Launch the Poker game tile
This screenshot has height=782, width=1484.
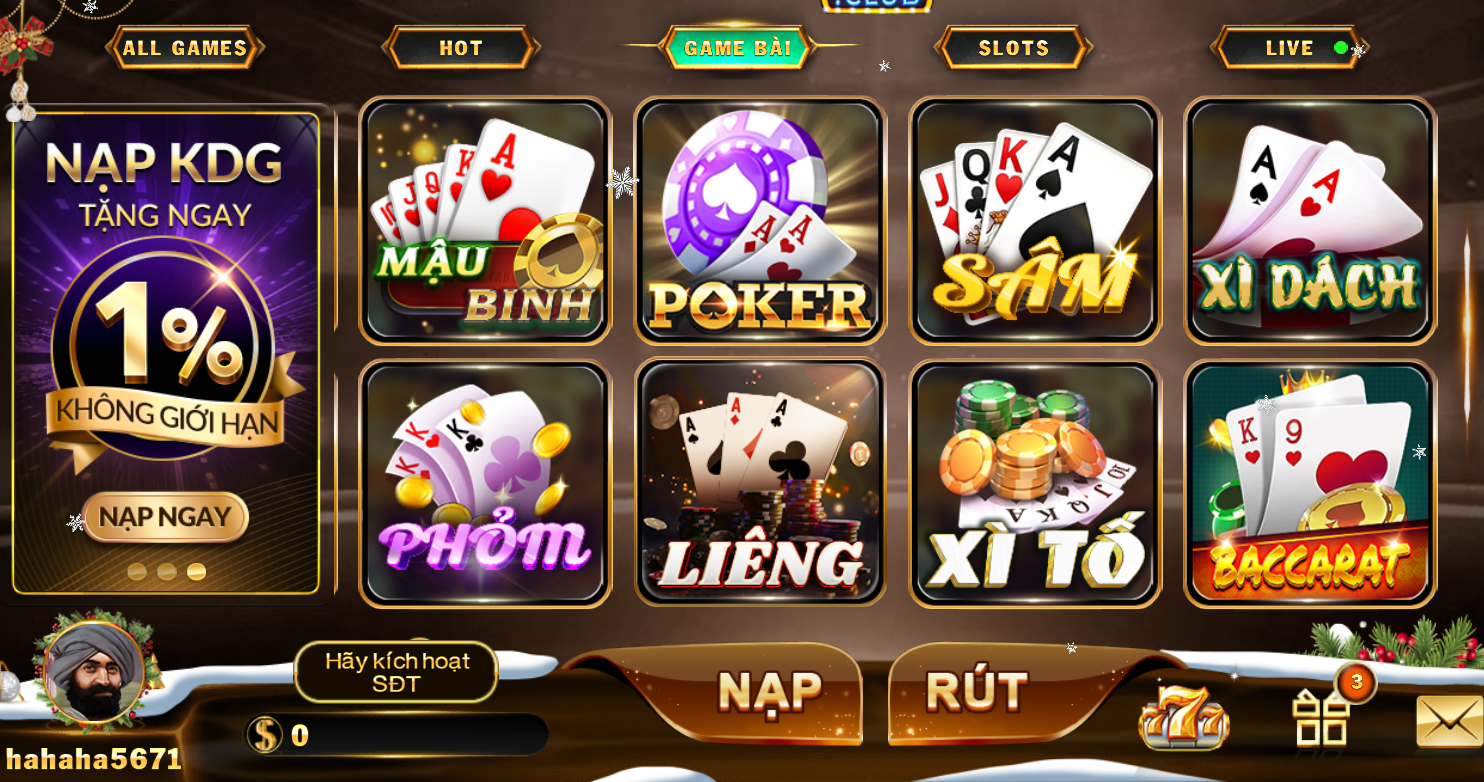point(760,221)
